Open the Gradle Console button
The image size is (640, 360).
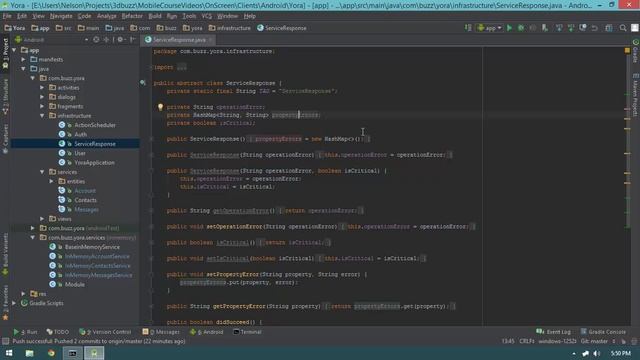[603, 332]
